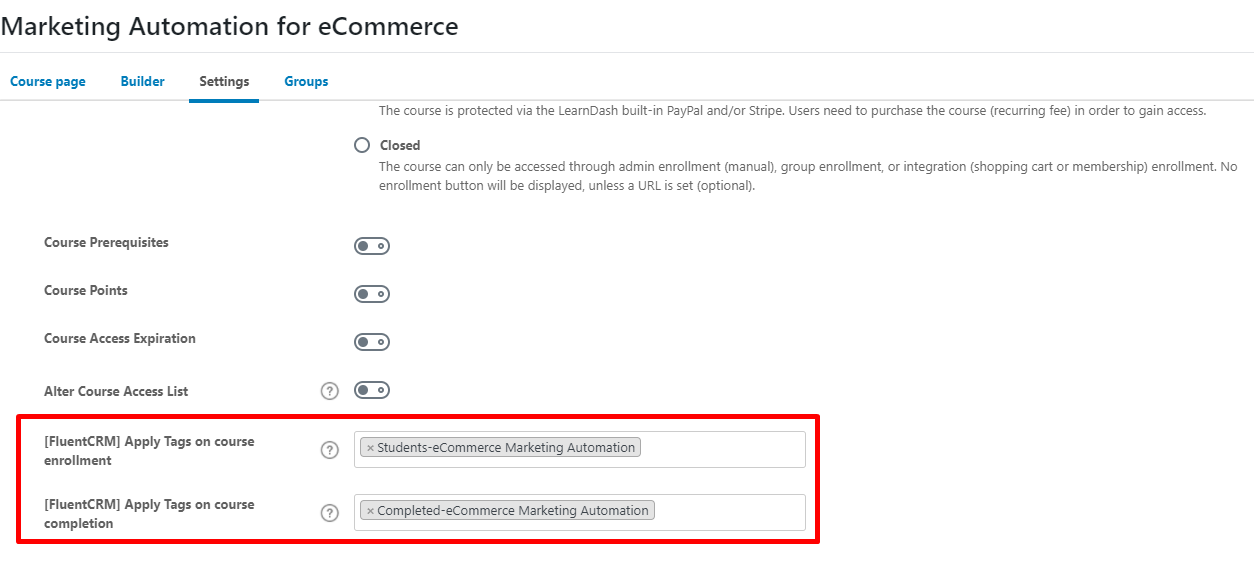Click help icon for tags on course enrollment
The image size is (1254, 562).
point(330,450)
